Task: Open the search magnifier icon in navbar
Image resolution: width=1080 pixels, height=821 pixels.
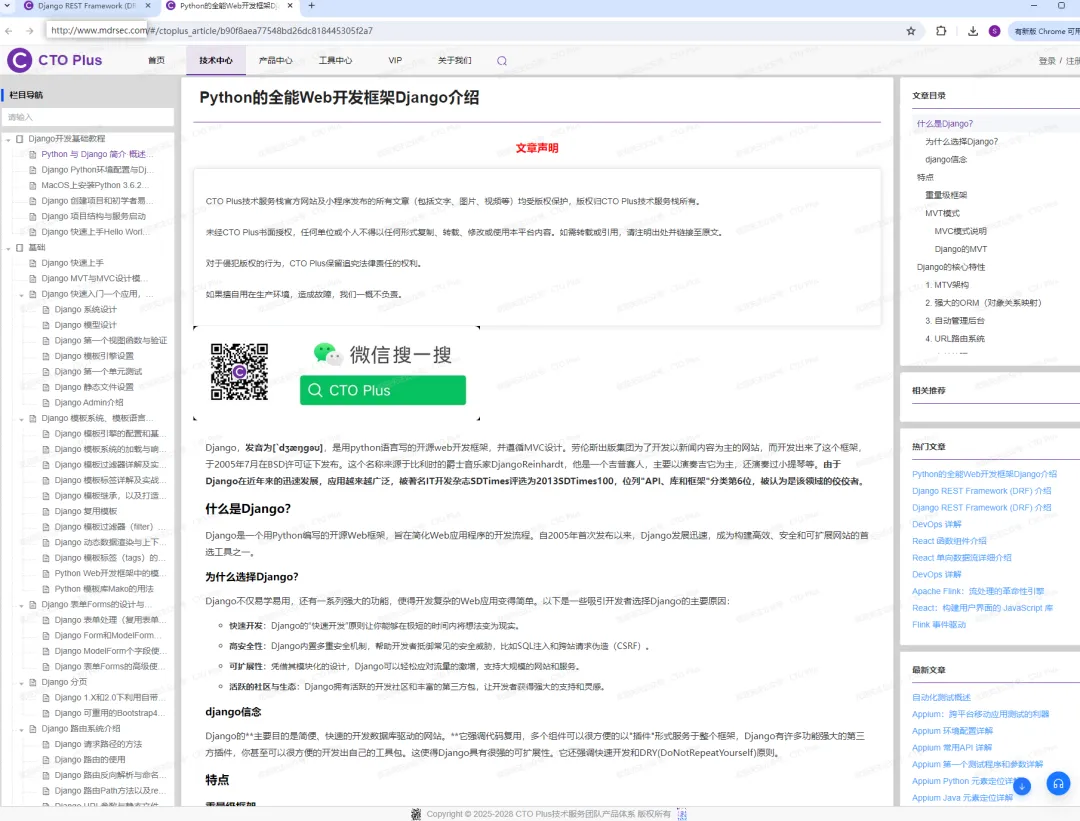Action: [502, 61]
